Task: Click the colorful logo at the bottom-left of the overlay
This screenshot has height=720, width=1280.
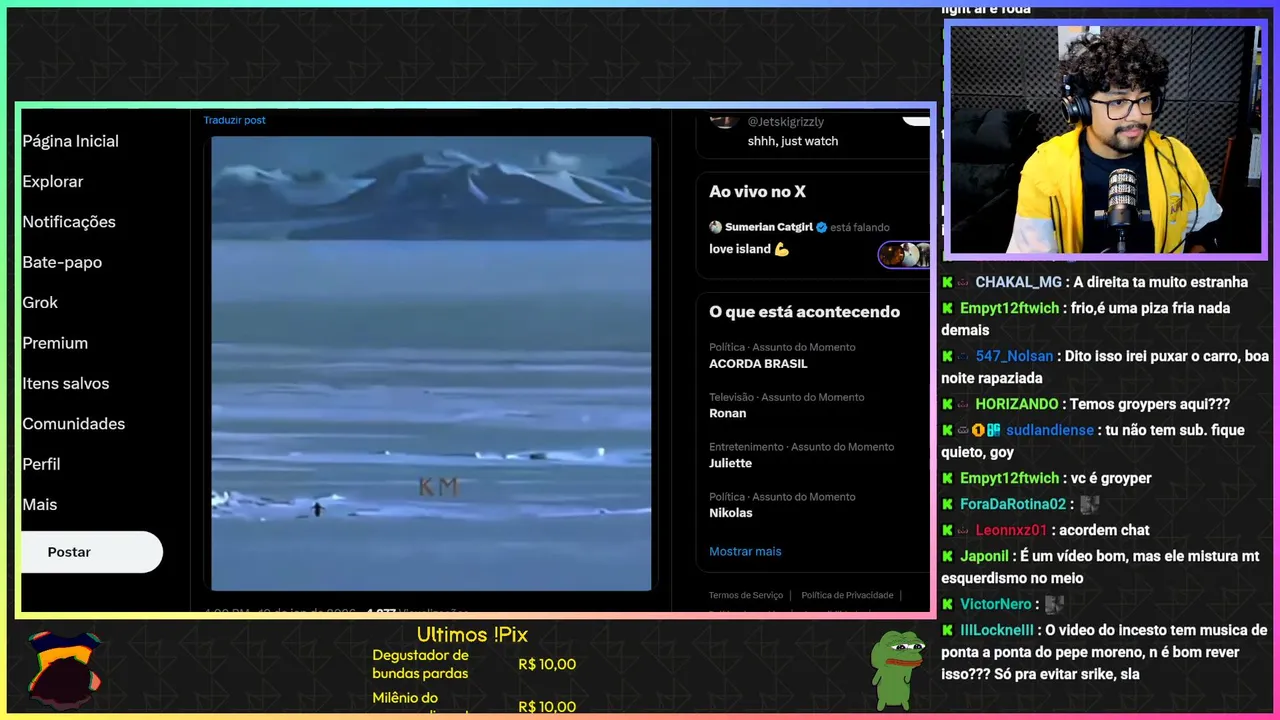Action: (x=64, y=669)
